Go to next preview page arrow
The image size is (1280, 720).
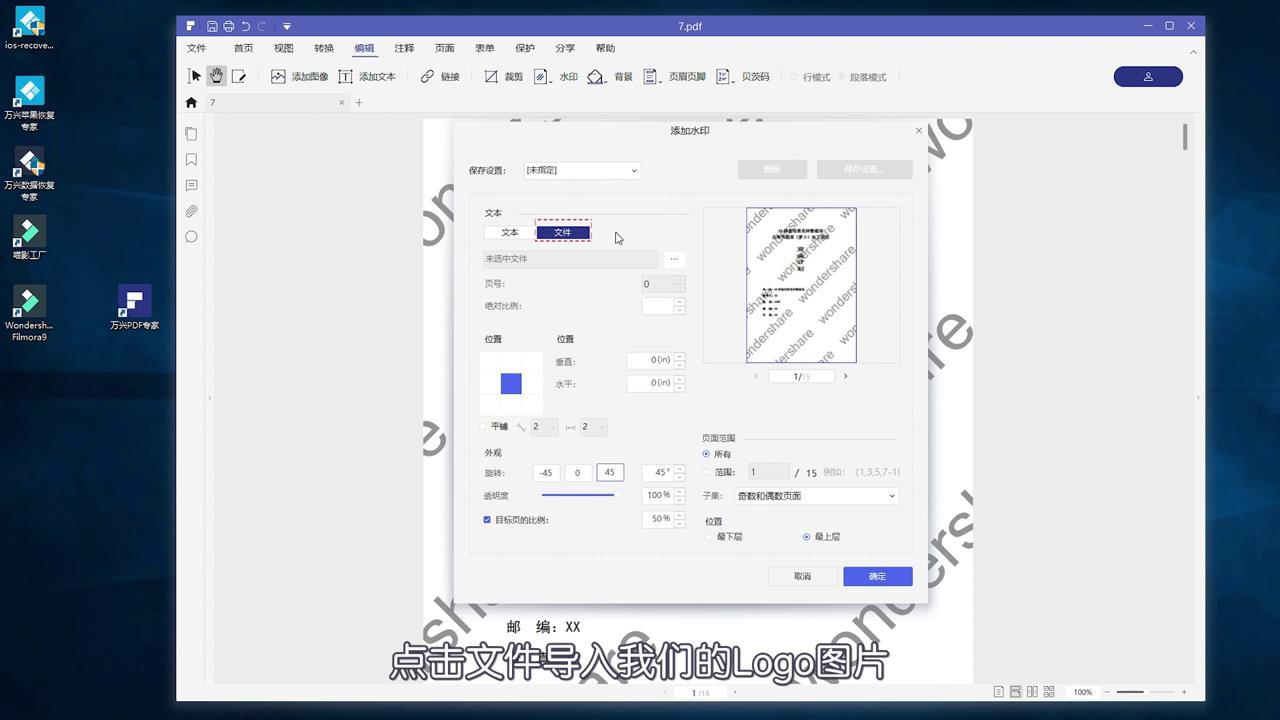coord(845,376)
